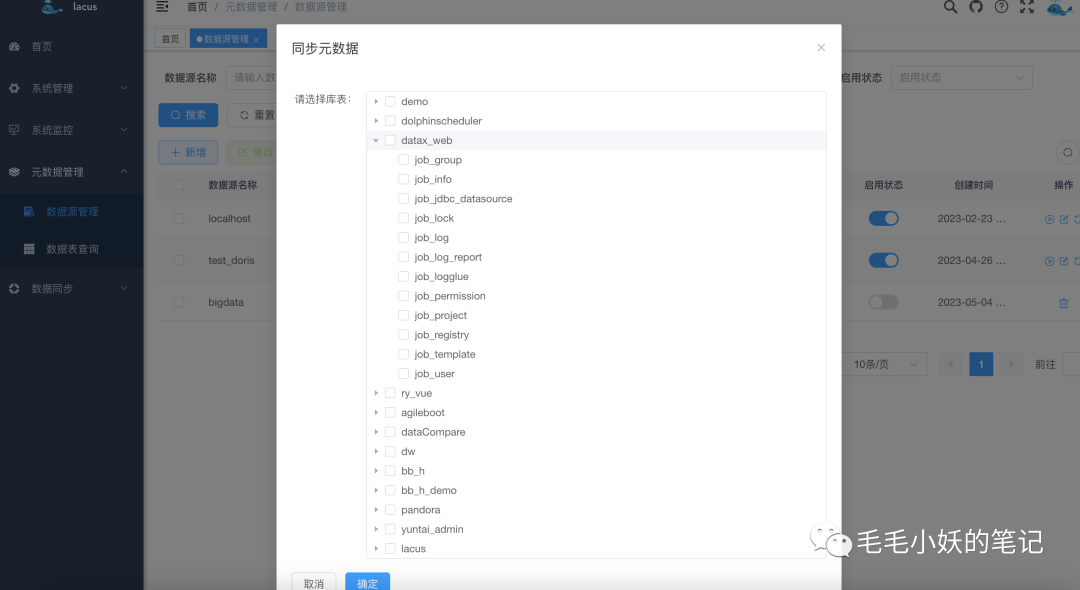Close the 数据源管理 tab with x icon
Viewport: 1080px width, 590px height.
pos(256,40)
